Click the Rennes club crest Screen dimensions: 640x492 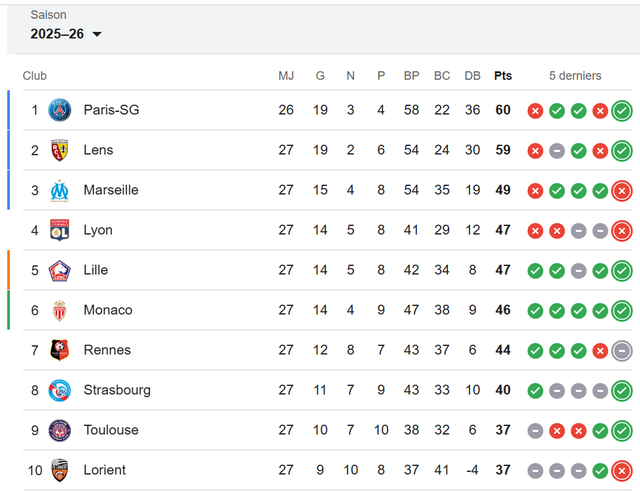click(x=60, y=350)
